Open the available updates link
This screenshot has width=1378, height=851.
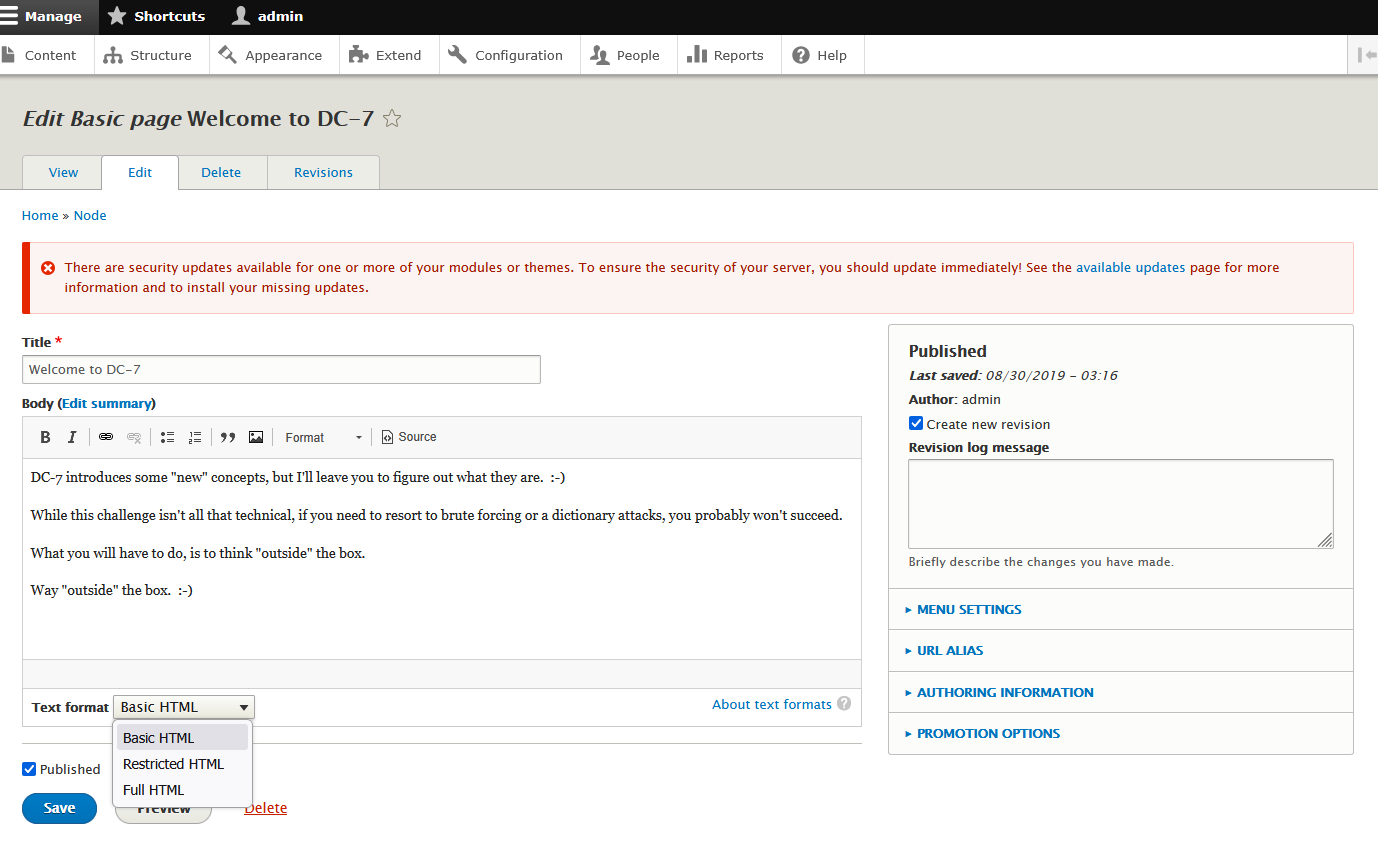click(1130, 267)
